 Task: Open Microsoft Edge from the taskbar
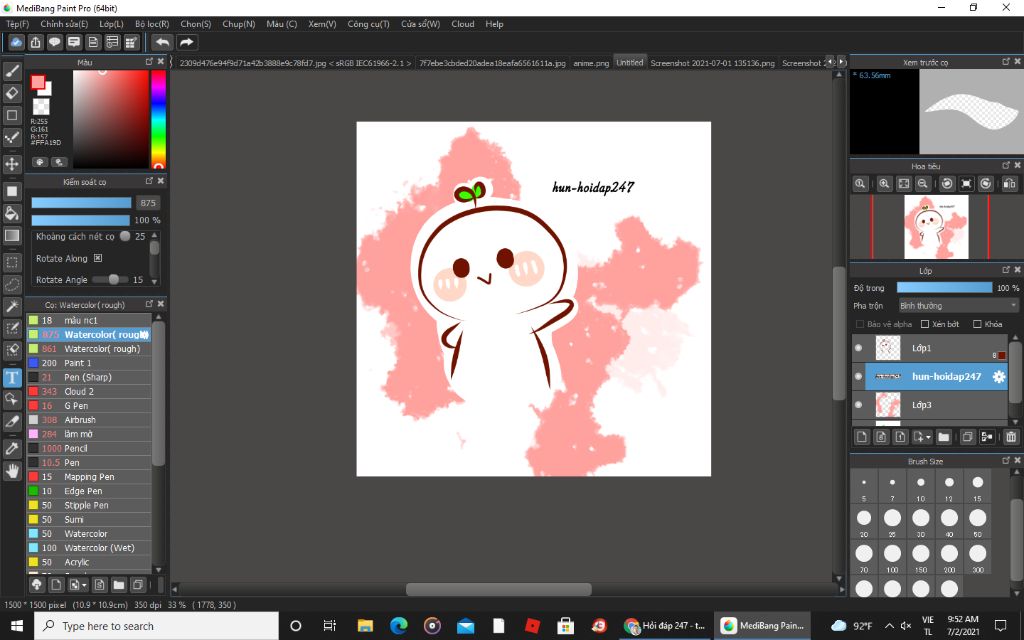(x=398, y=626)
